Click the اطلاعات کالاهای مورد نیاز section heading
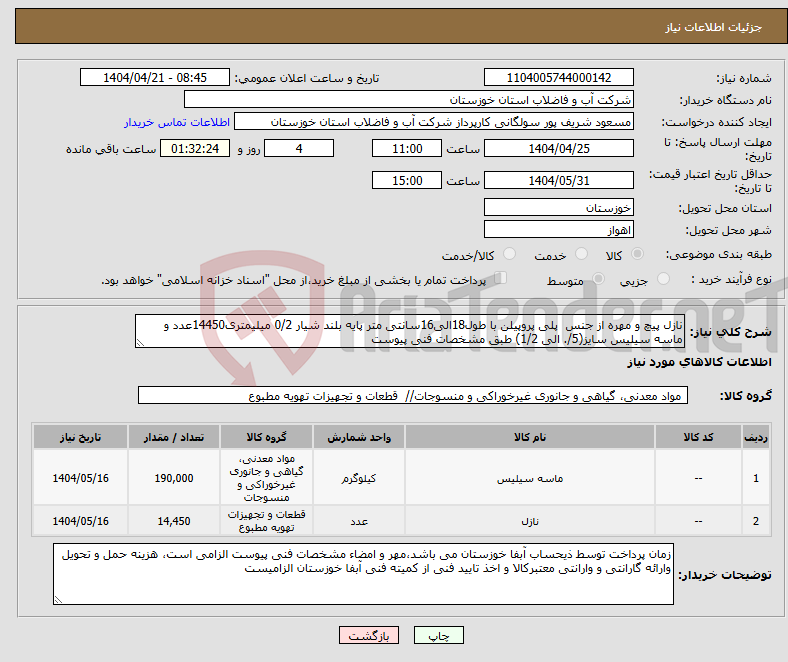The image size is (788, 662). coord(699,362)
